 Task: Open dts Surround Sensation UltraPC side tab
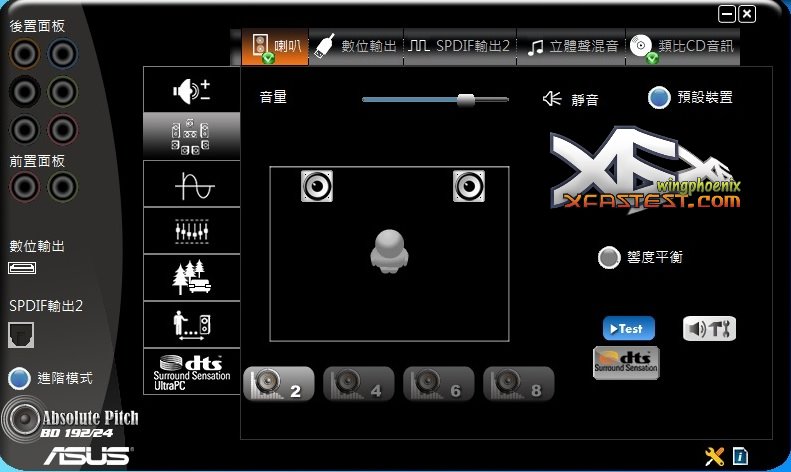(192, 372)
